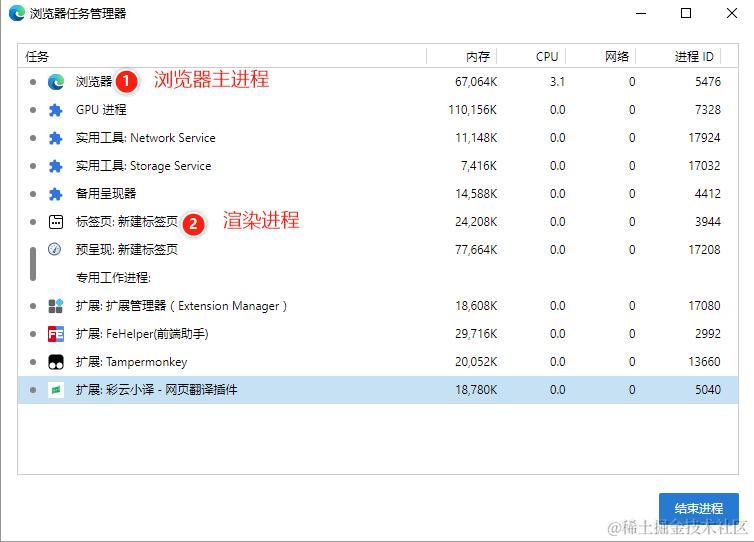Click the puzzle icon beside GPU 进程
This screenshot has height=542, width=754.
pyautogui.click(x=56, y=110)
